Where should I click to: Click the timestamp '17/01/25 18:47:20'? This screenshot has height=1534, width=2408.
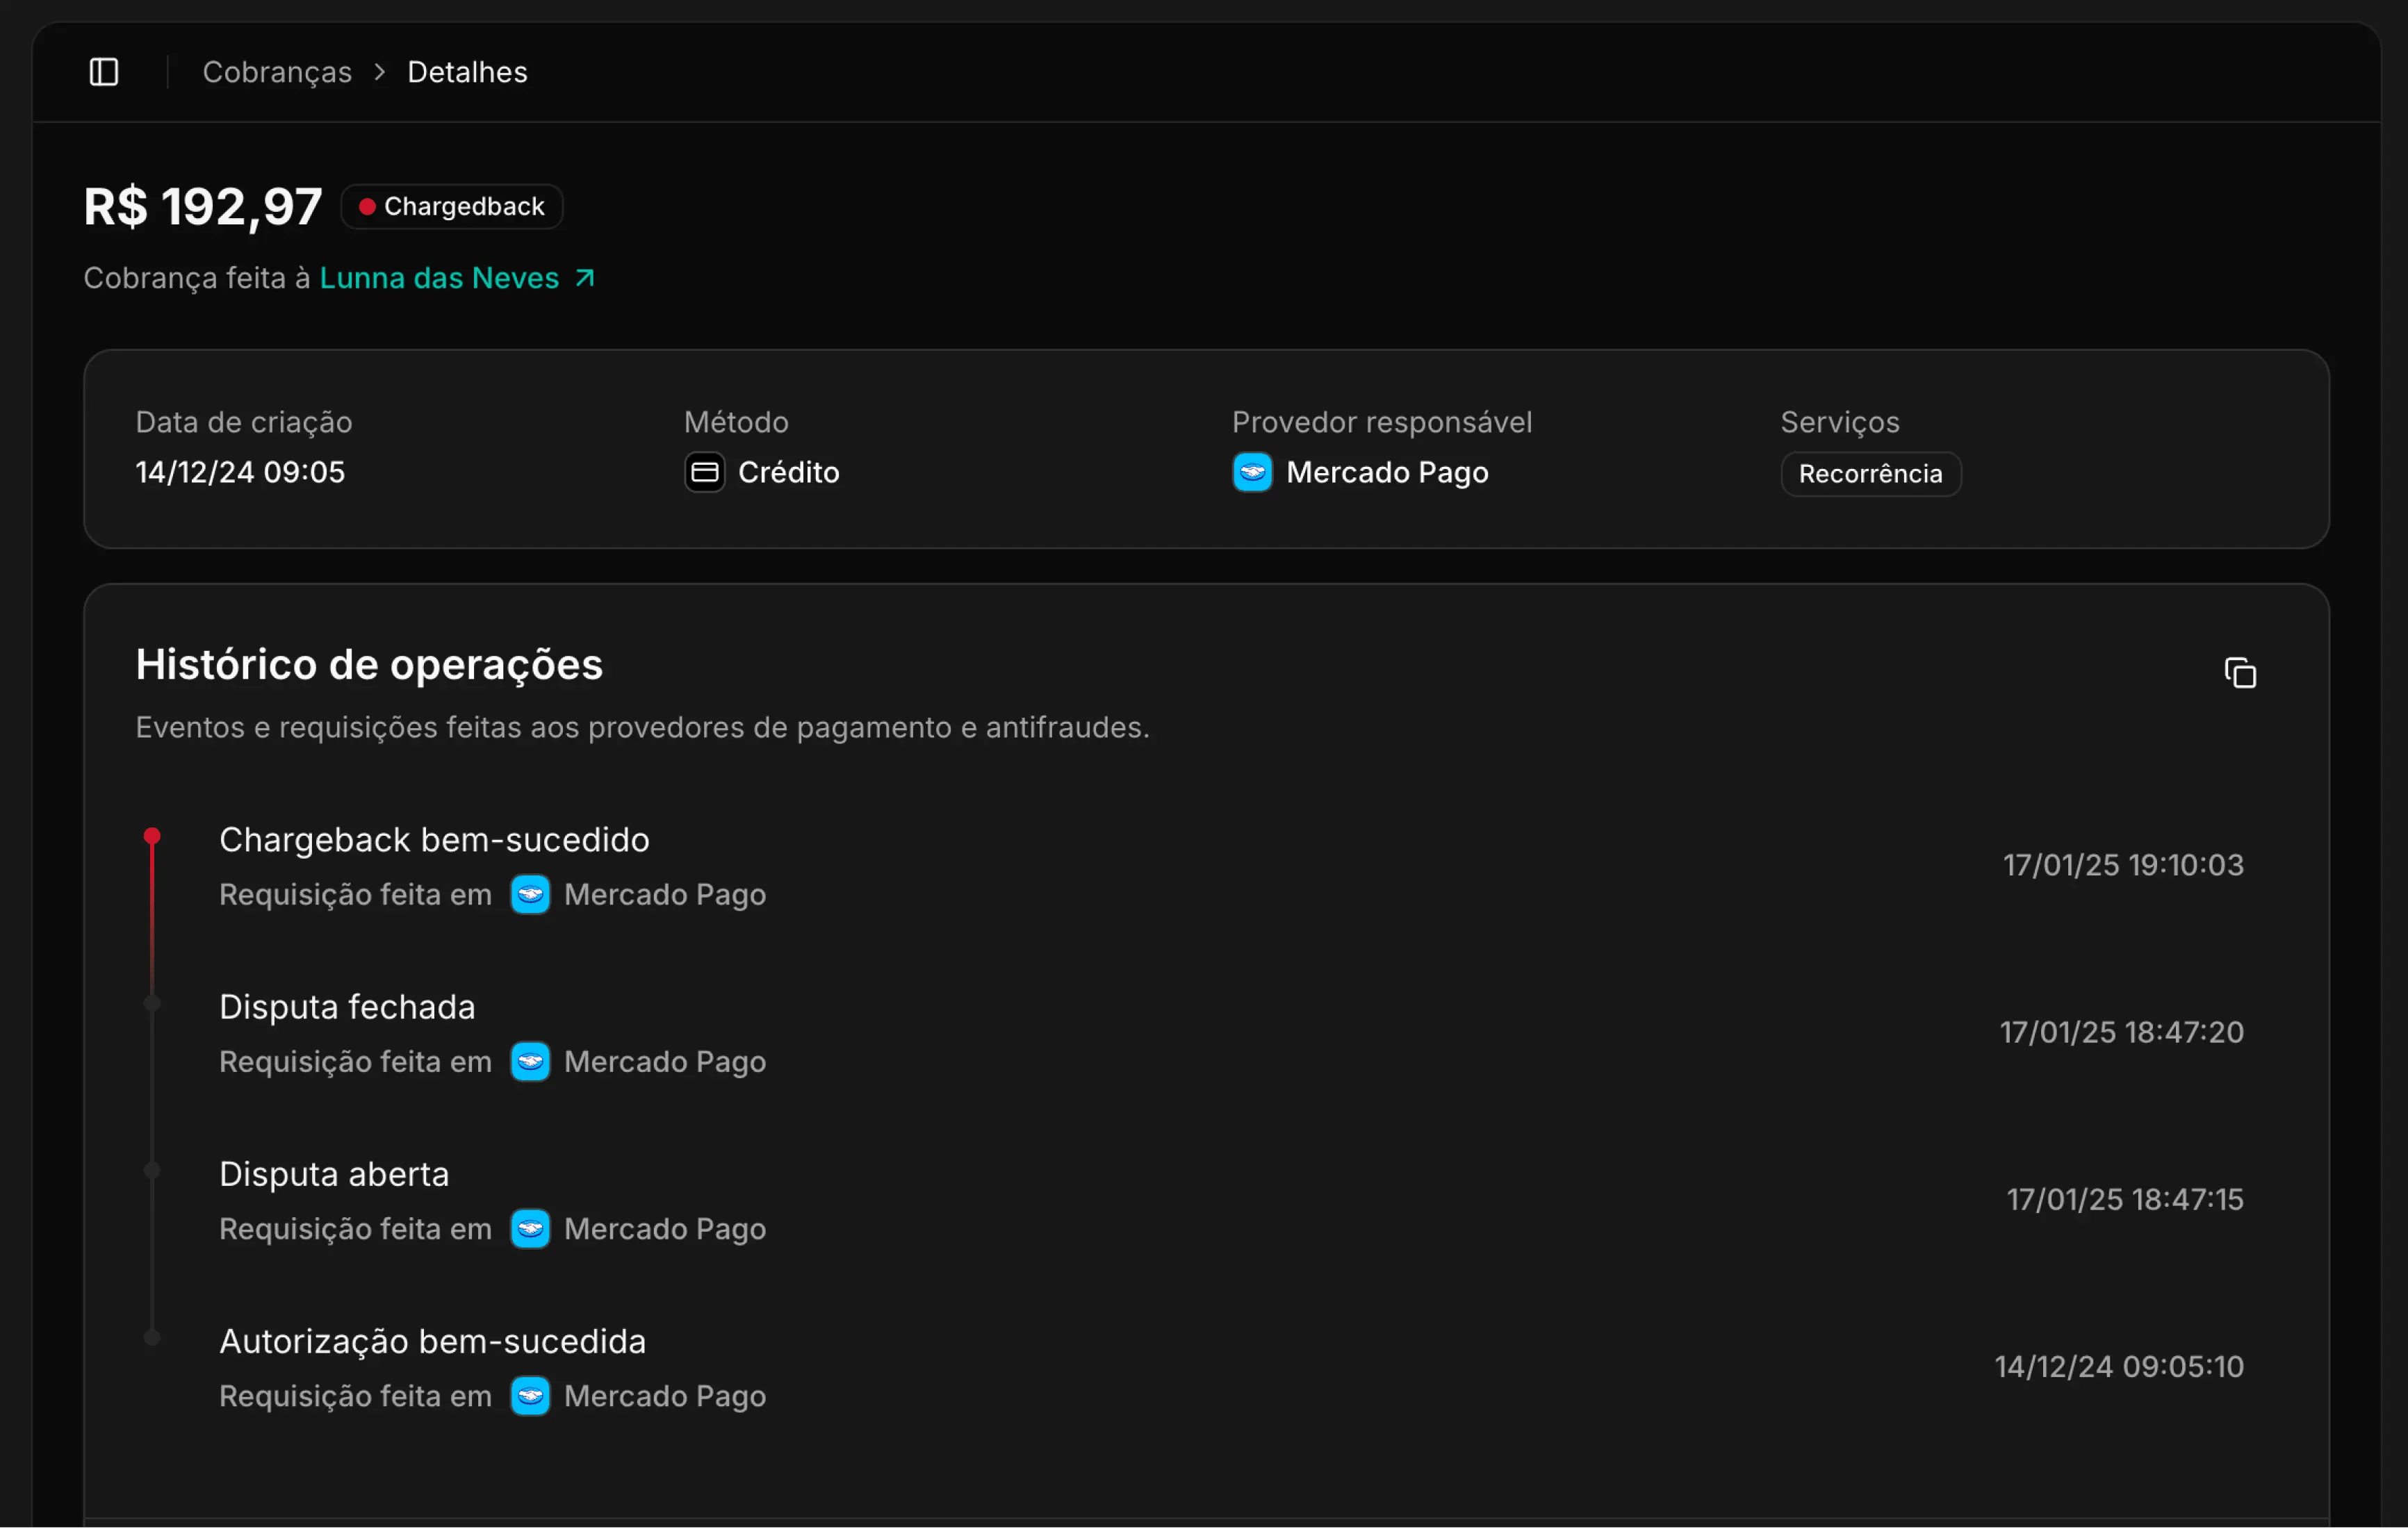(2121, 1032)
